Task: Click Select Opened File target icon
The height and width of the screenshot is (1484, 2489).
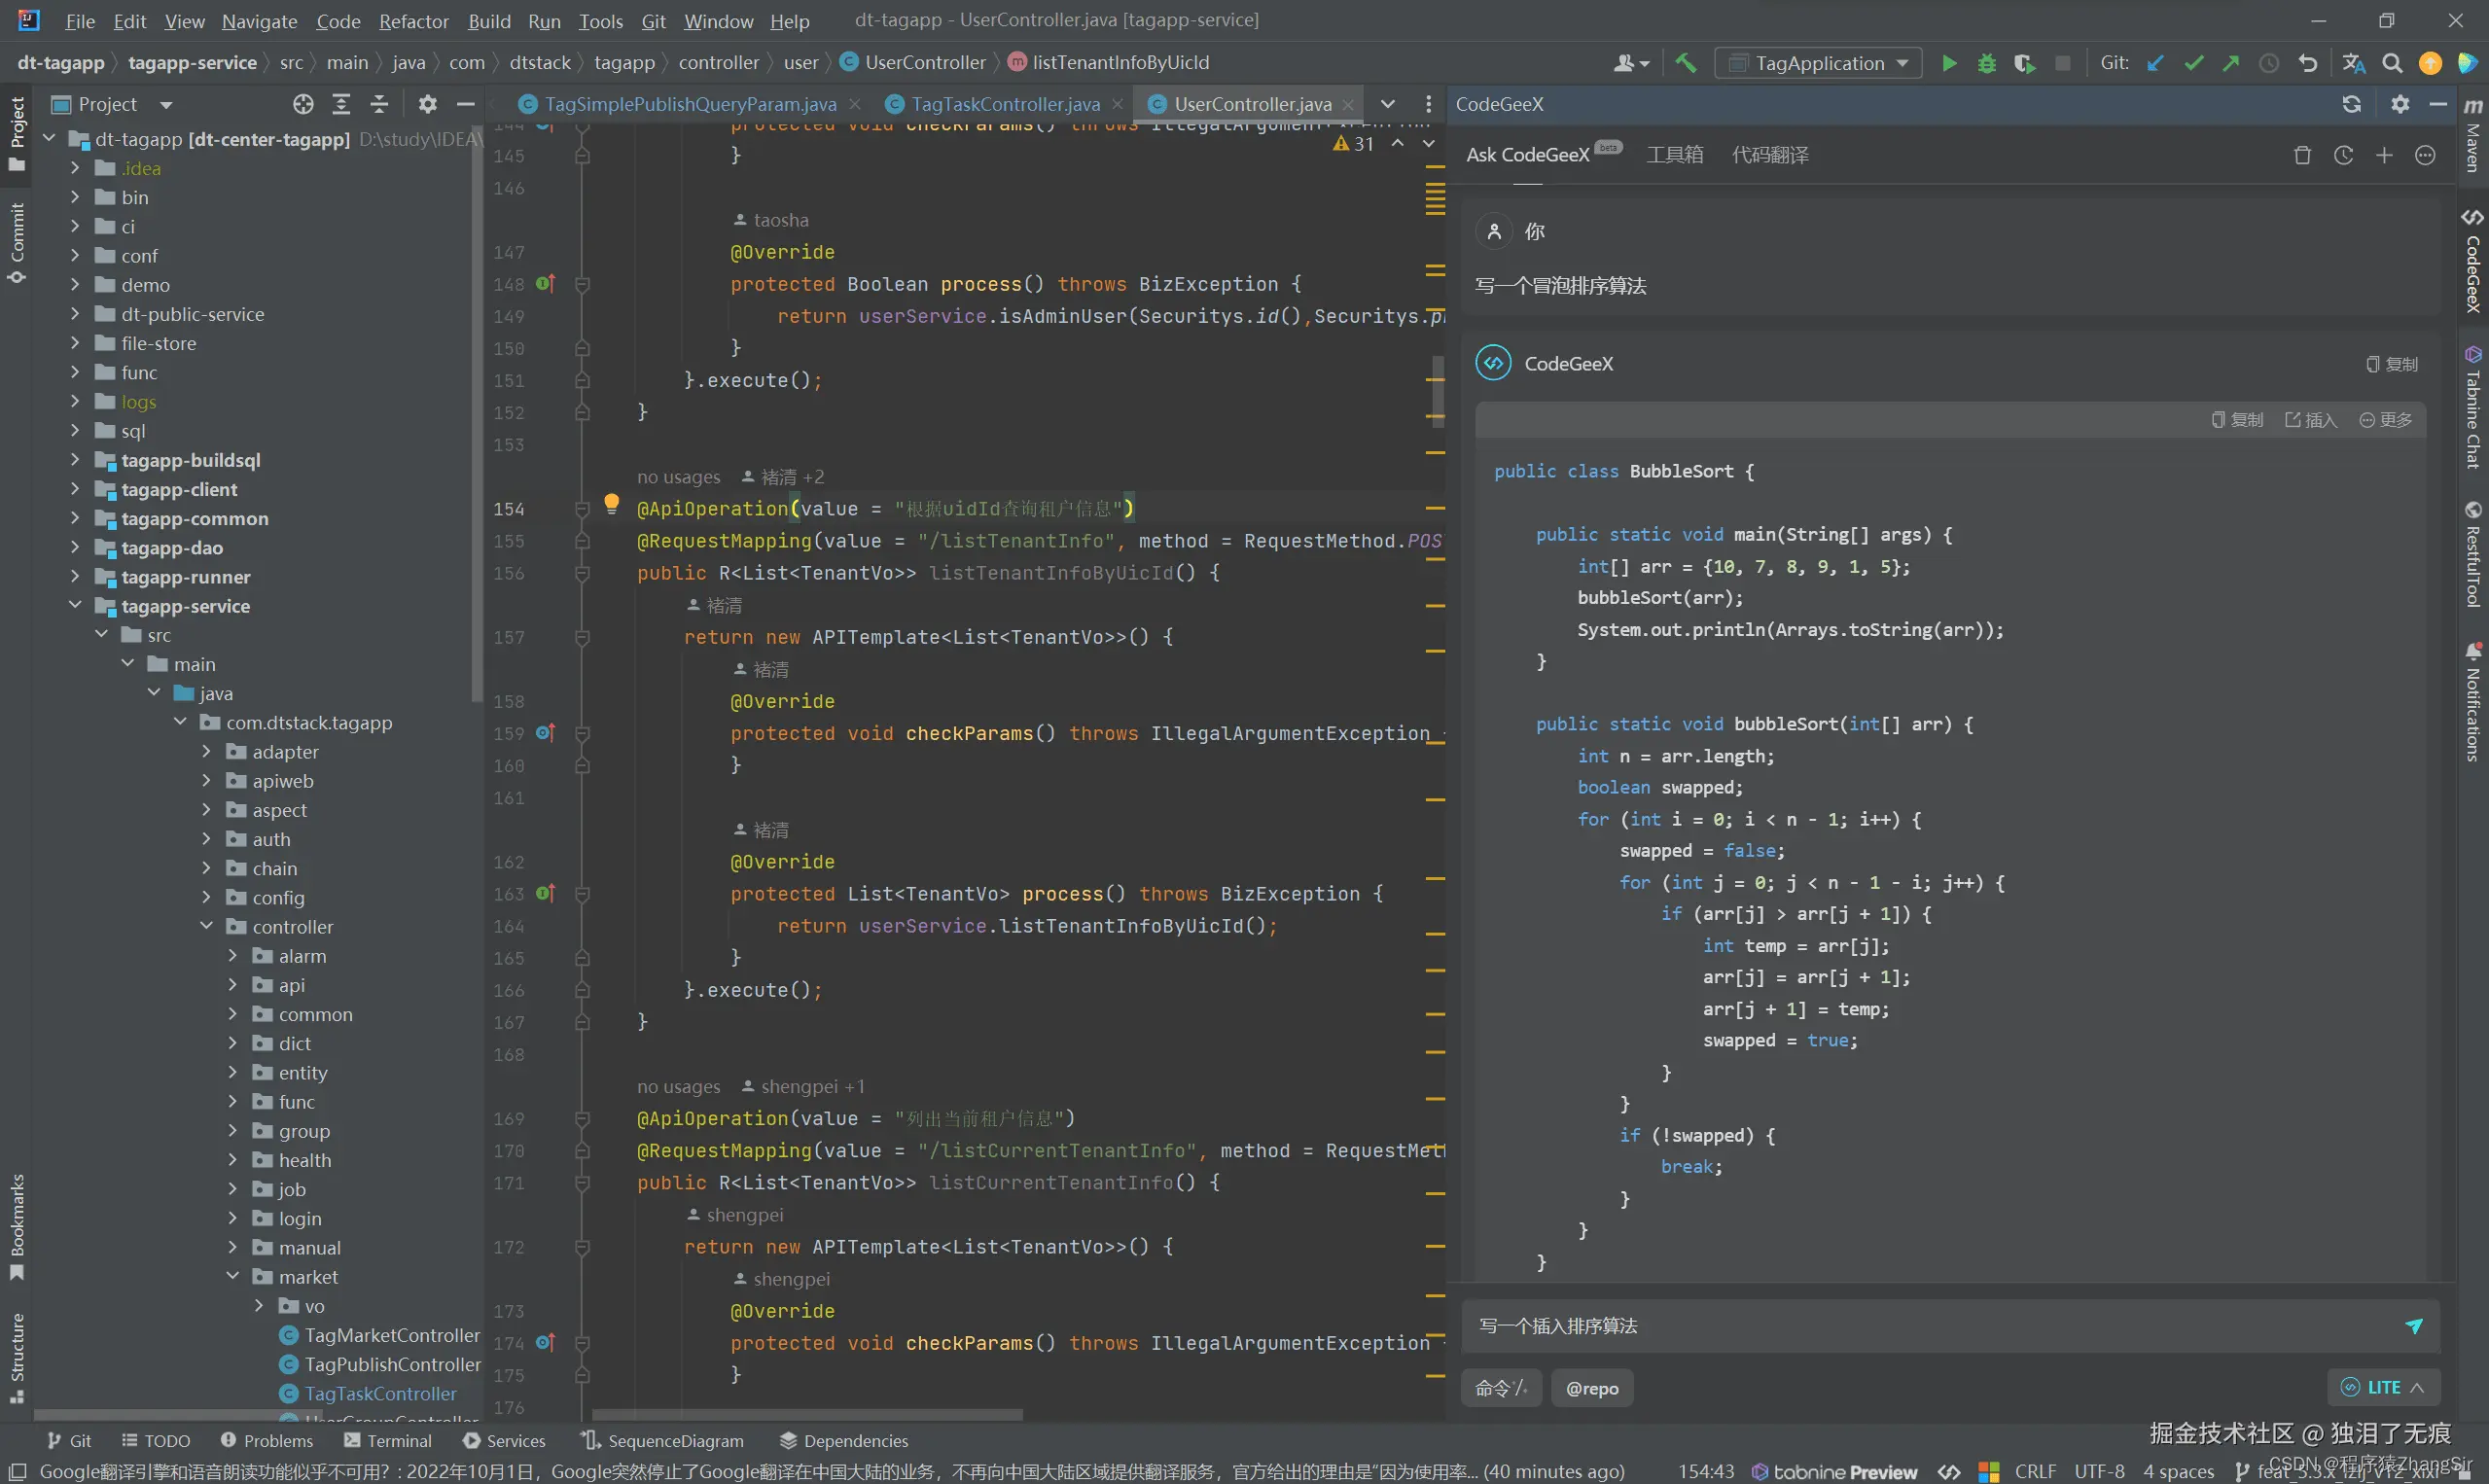Action: pos(303,104)
